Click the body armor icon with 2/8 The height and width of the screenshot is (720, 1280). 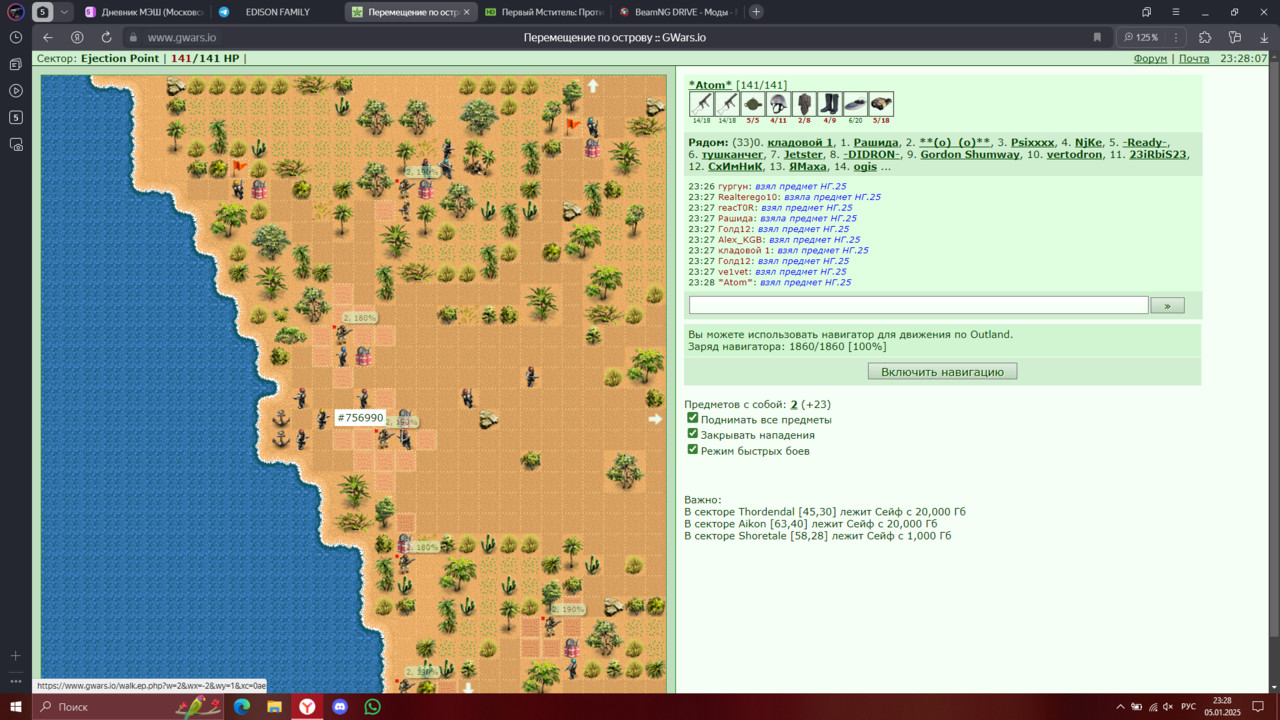805,104
